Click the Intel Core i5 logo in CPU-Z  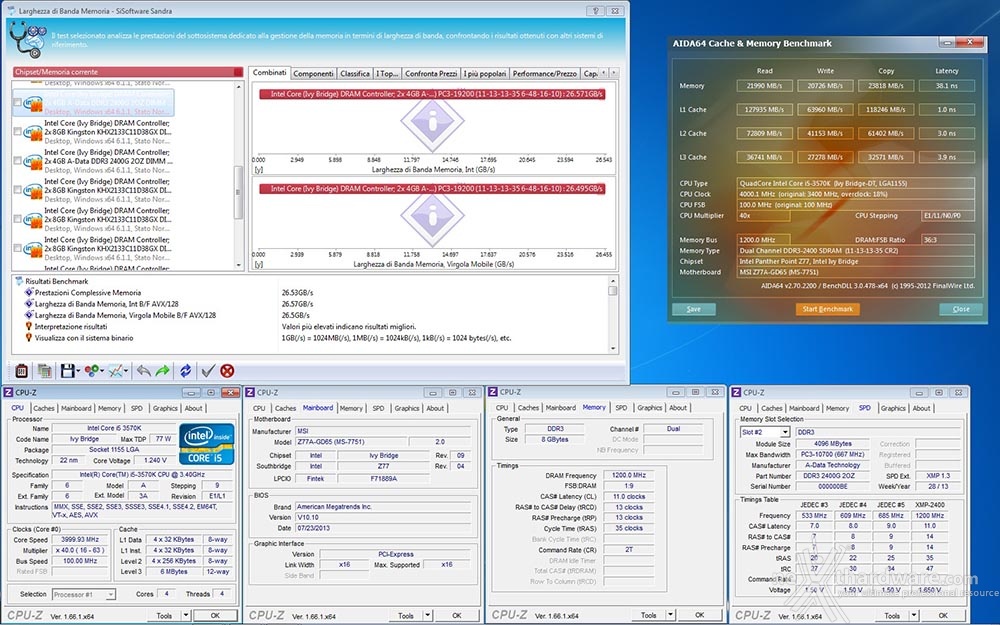coord(207,444)
